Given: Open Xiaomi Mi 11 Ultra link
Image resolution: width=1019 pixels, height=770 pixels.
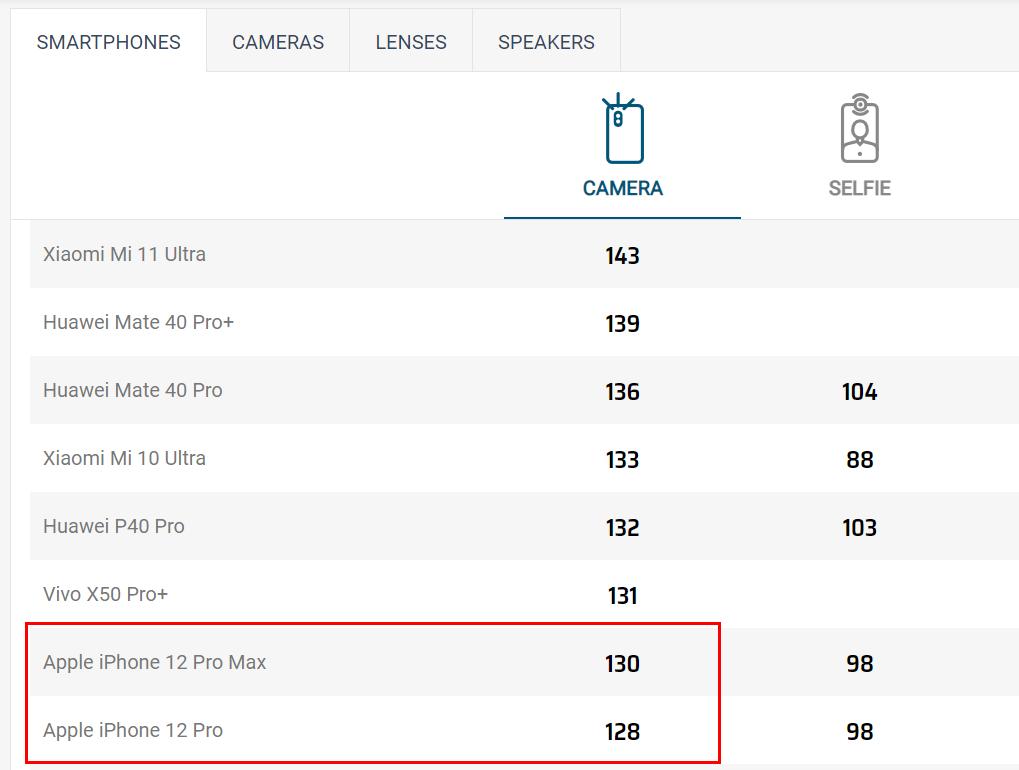Looking at the screenshot, I should point(124,254).
